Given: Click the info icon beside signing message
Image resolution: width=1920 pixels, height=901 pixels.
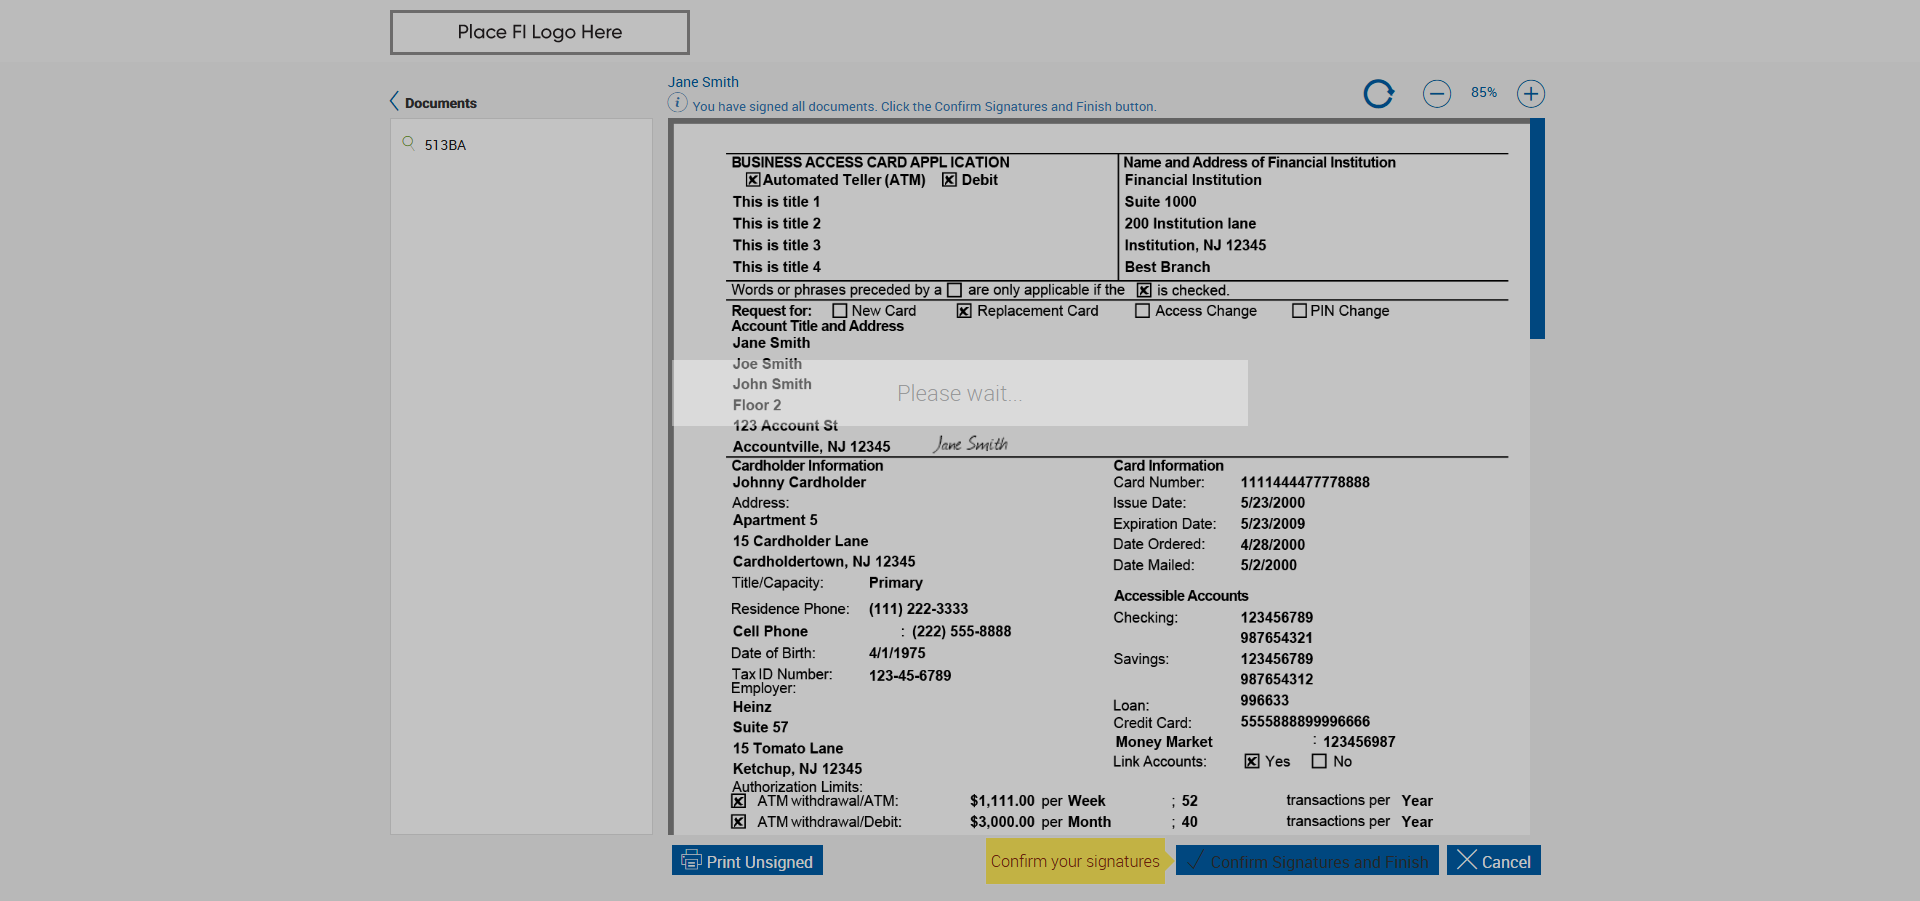Looking at the screenshot, I should 677,103.
